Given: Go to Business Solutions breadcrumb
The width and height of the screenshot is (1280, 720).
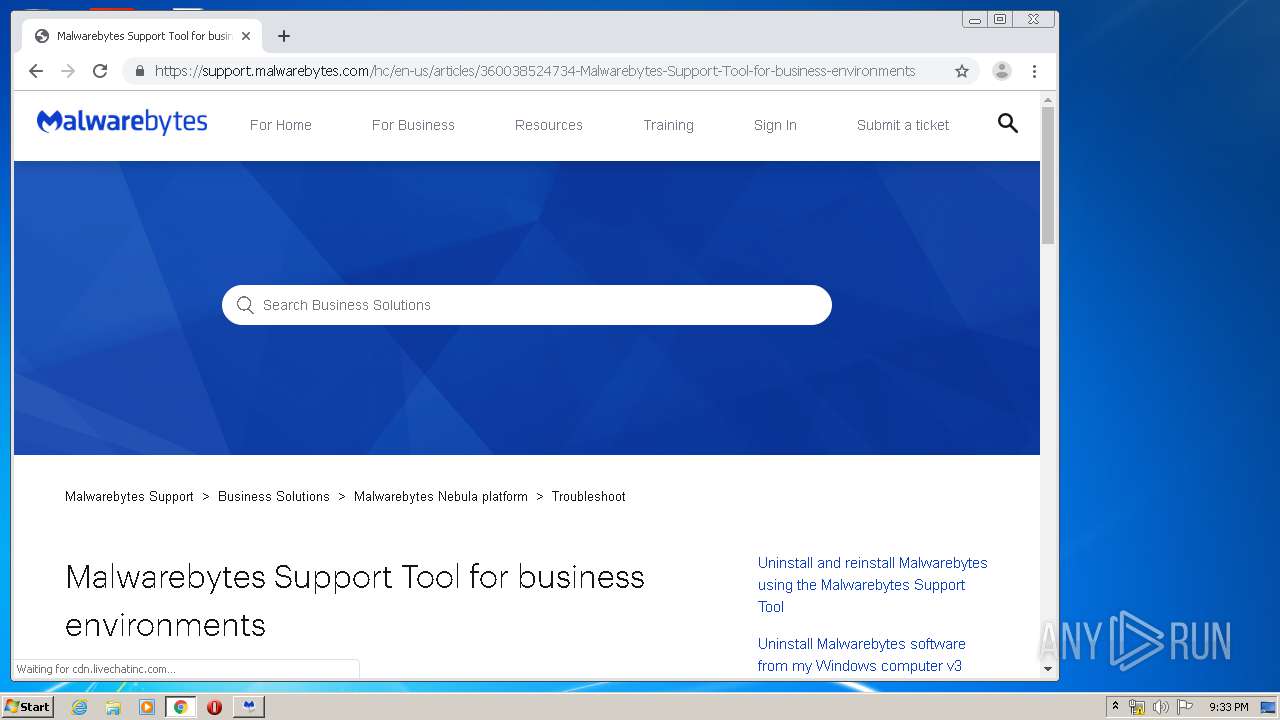Looking at the screenshot, I should 274,496.
